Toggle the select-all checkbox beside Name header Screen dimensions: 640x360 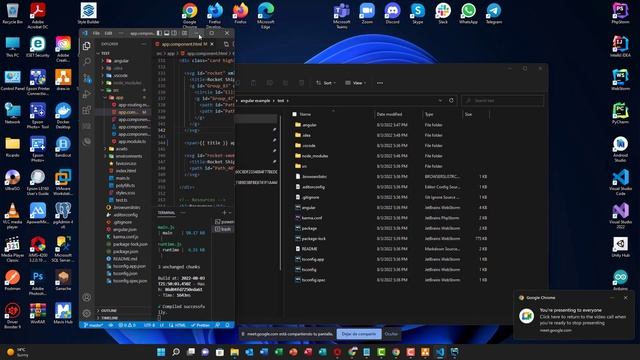tap(294, 114)
